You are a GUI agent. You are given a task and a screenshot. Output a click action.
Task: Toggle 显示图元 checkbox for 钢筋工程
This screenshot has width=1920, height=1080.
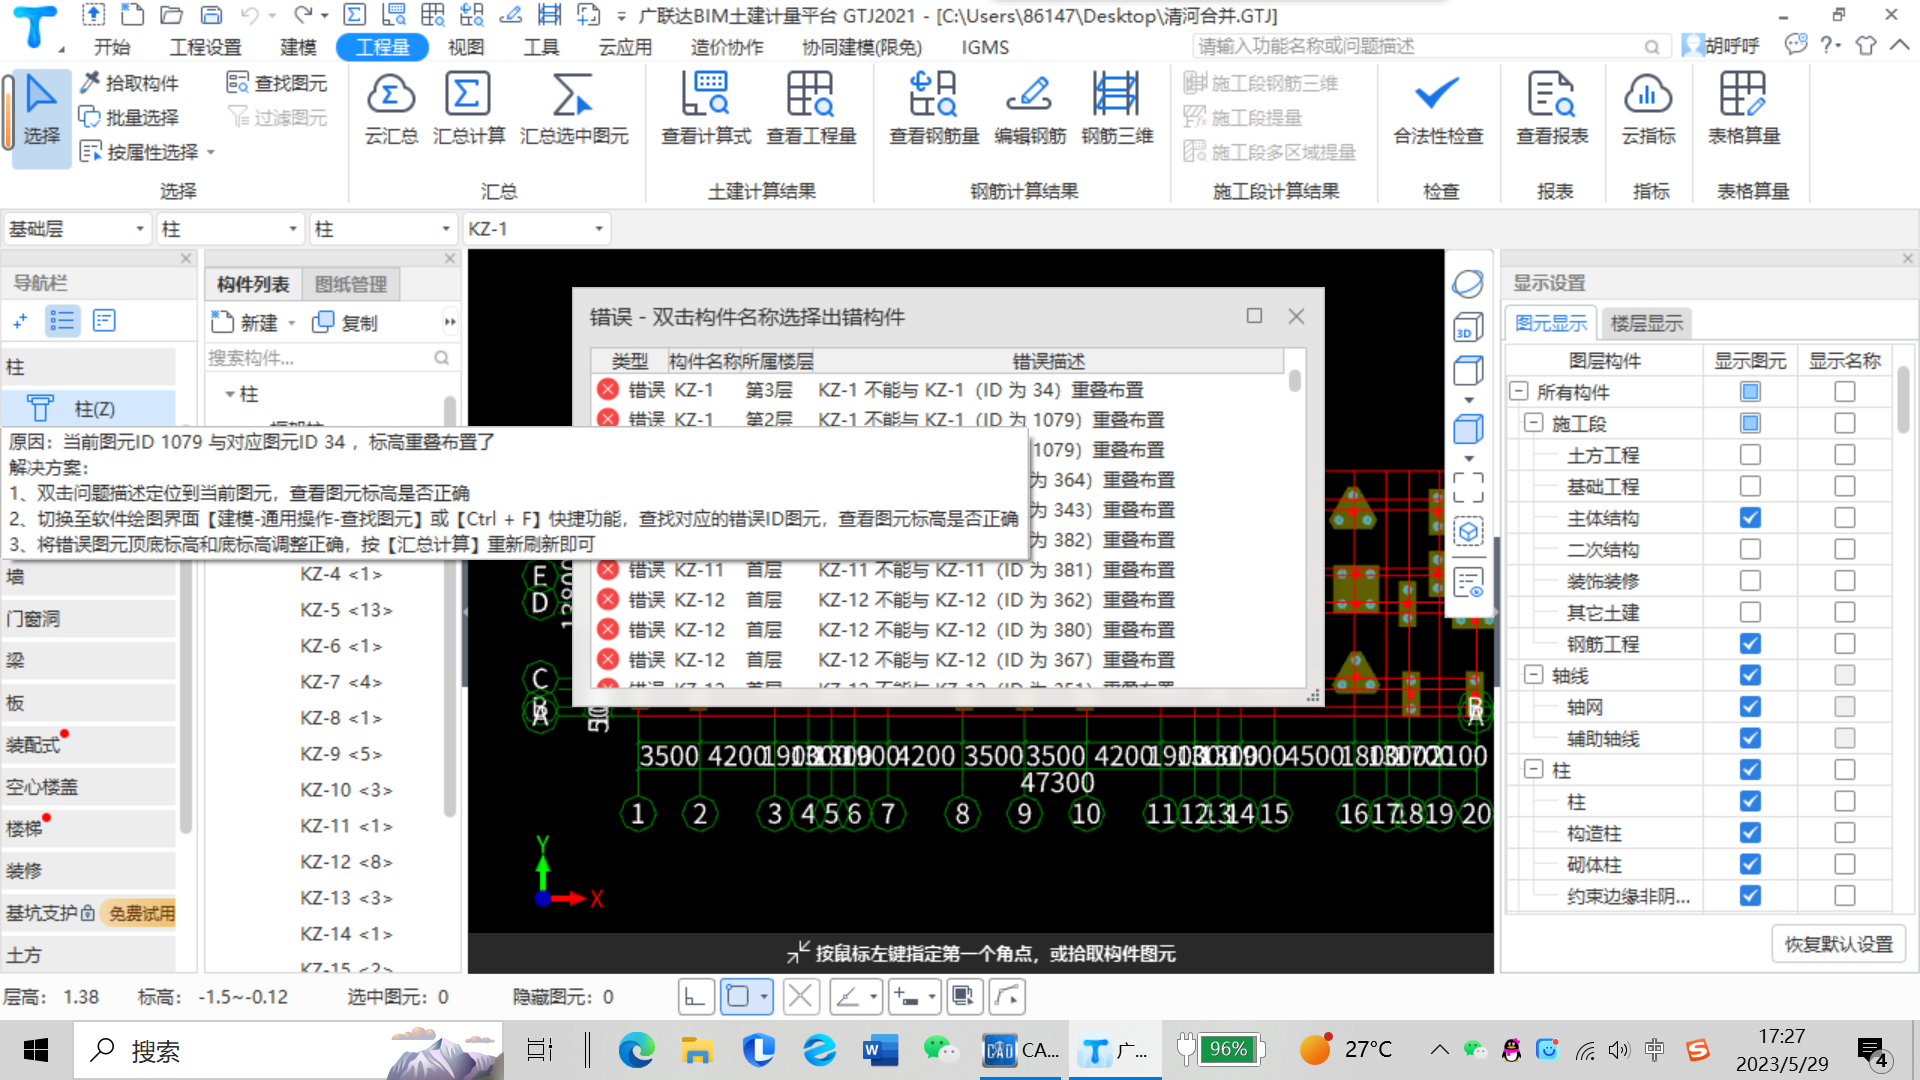(1750, 644)
